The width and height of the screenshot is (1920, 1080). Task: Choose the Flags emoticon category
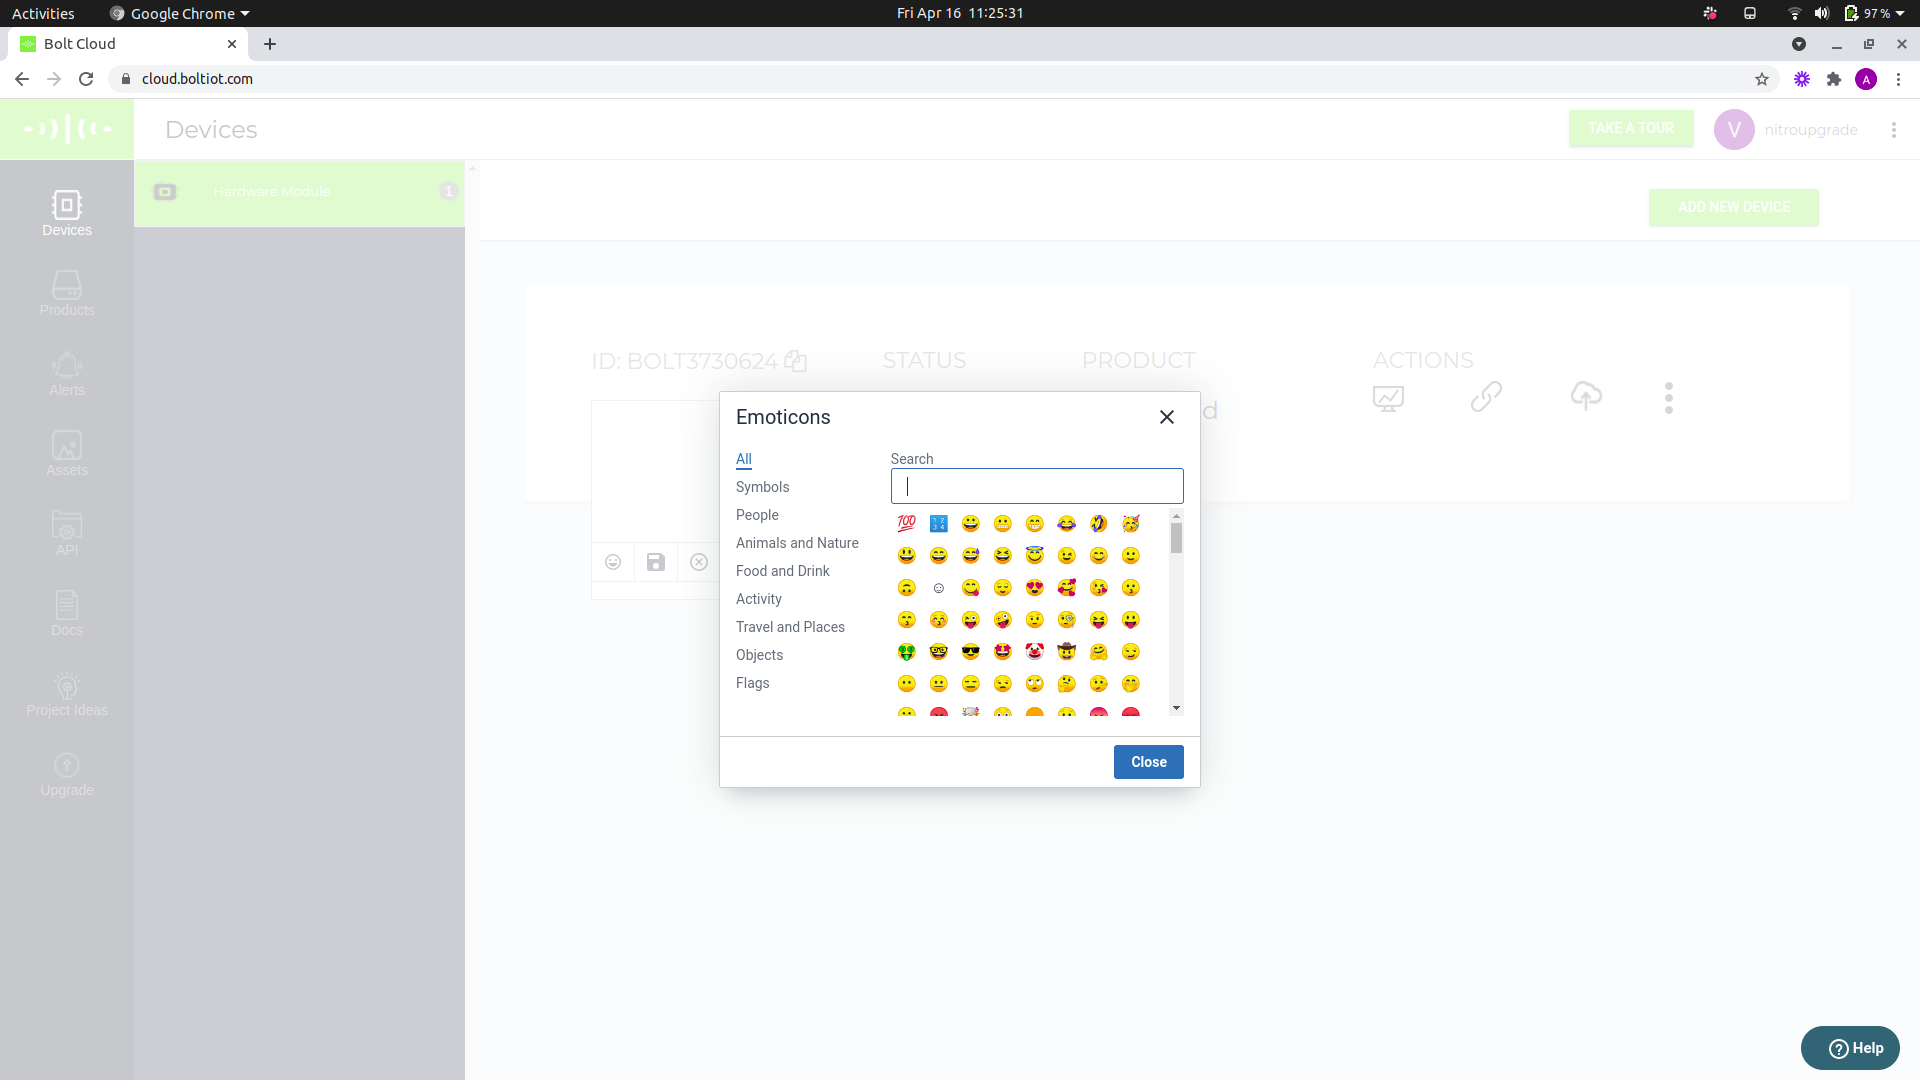click(x=752, y=683)
